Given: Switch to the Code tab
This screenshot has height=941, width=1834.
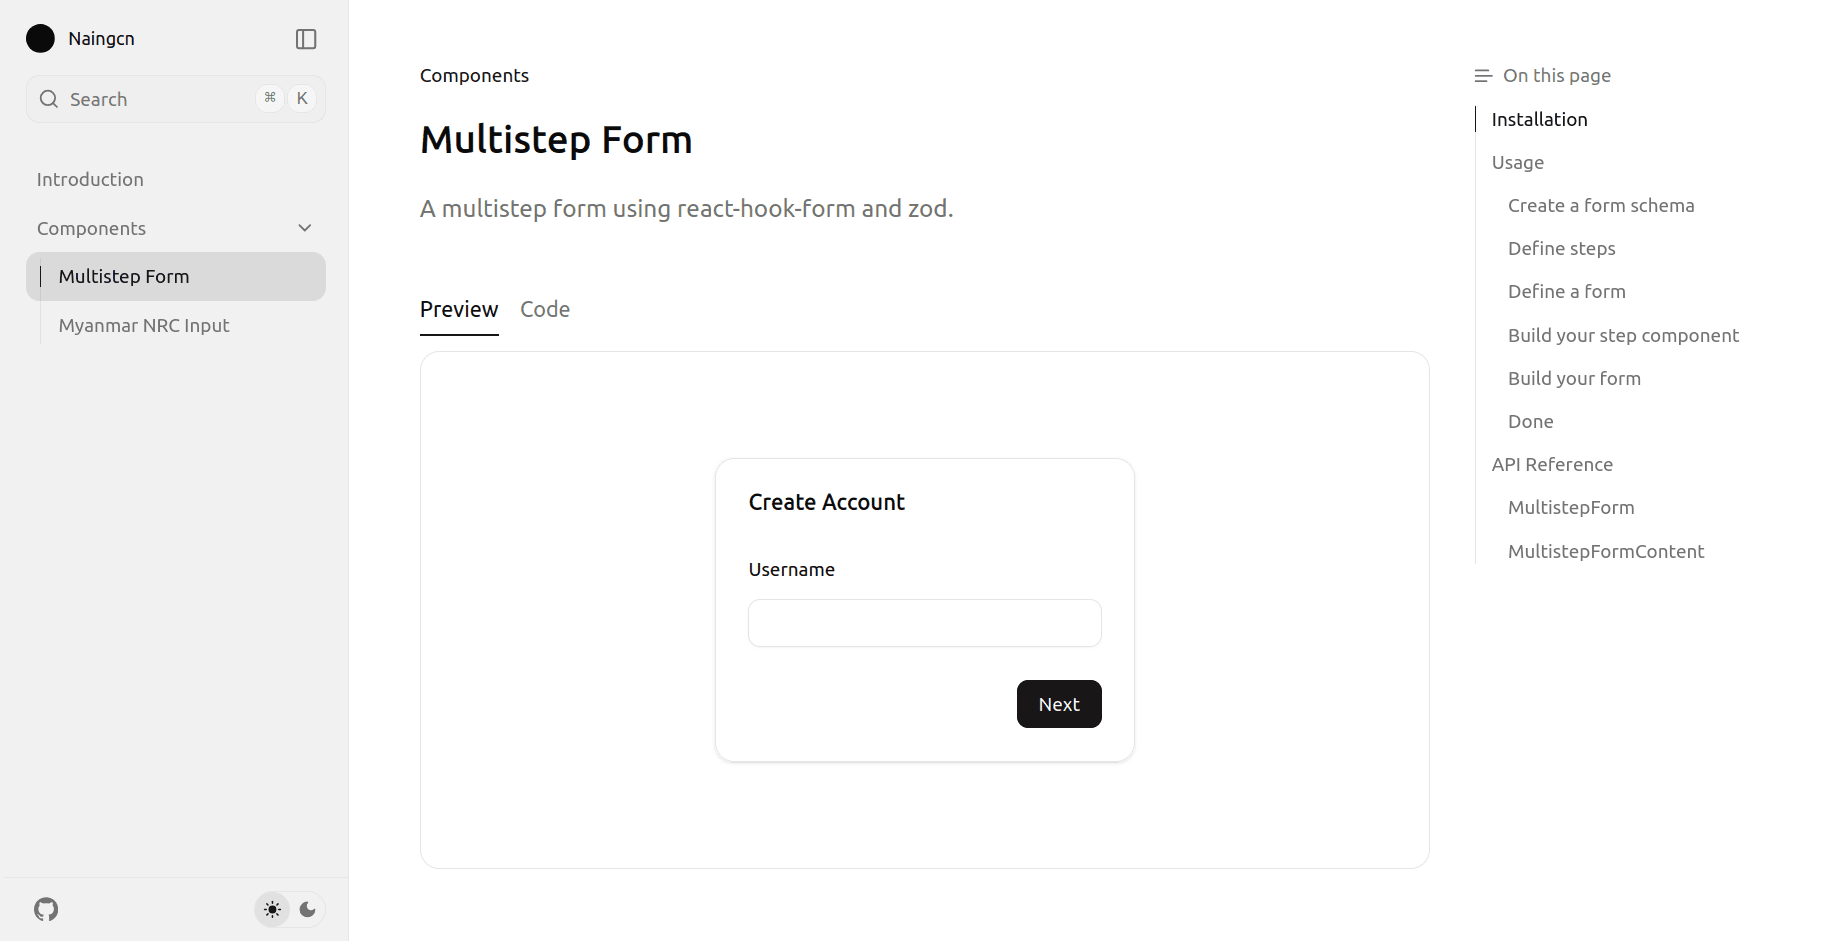Looking at the screenshot, I should click(545, 310).
